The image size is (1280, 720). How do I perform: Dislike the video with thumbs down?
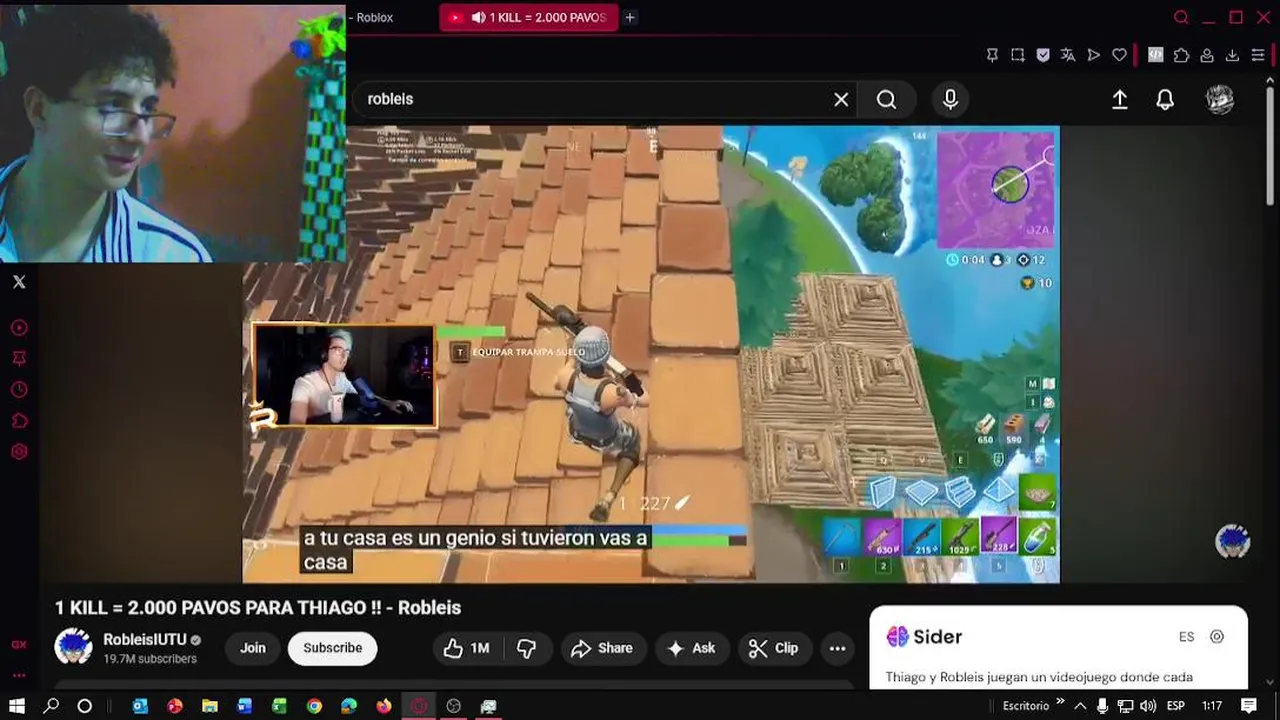(x=527, y=648)
